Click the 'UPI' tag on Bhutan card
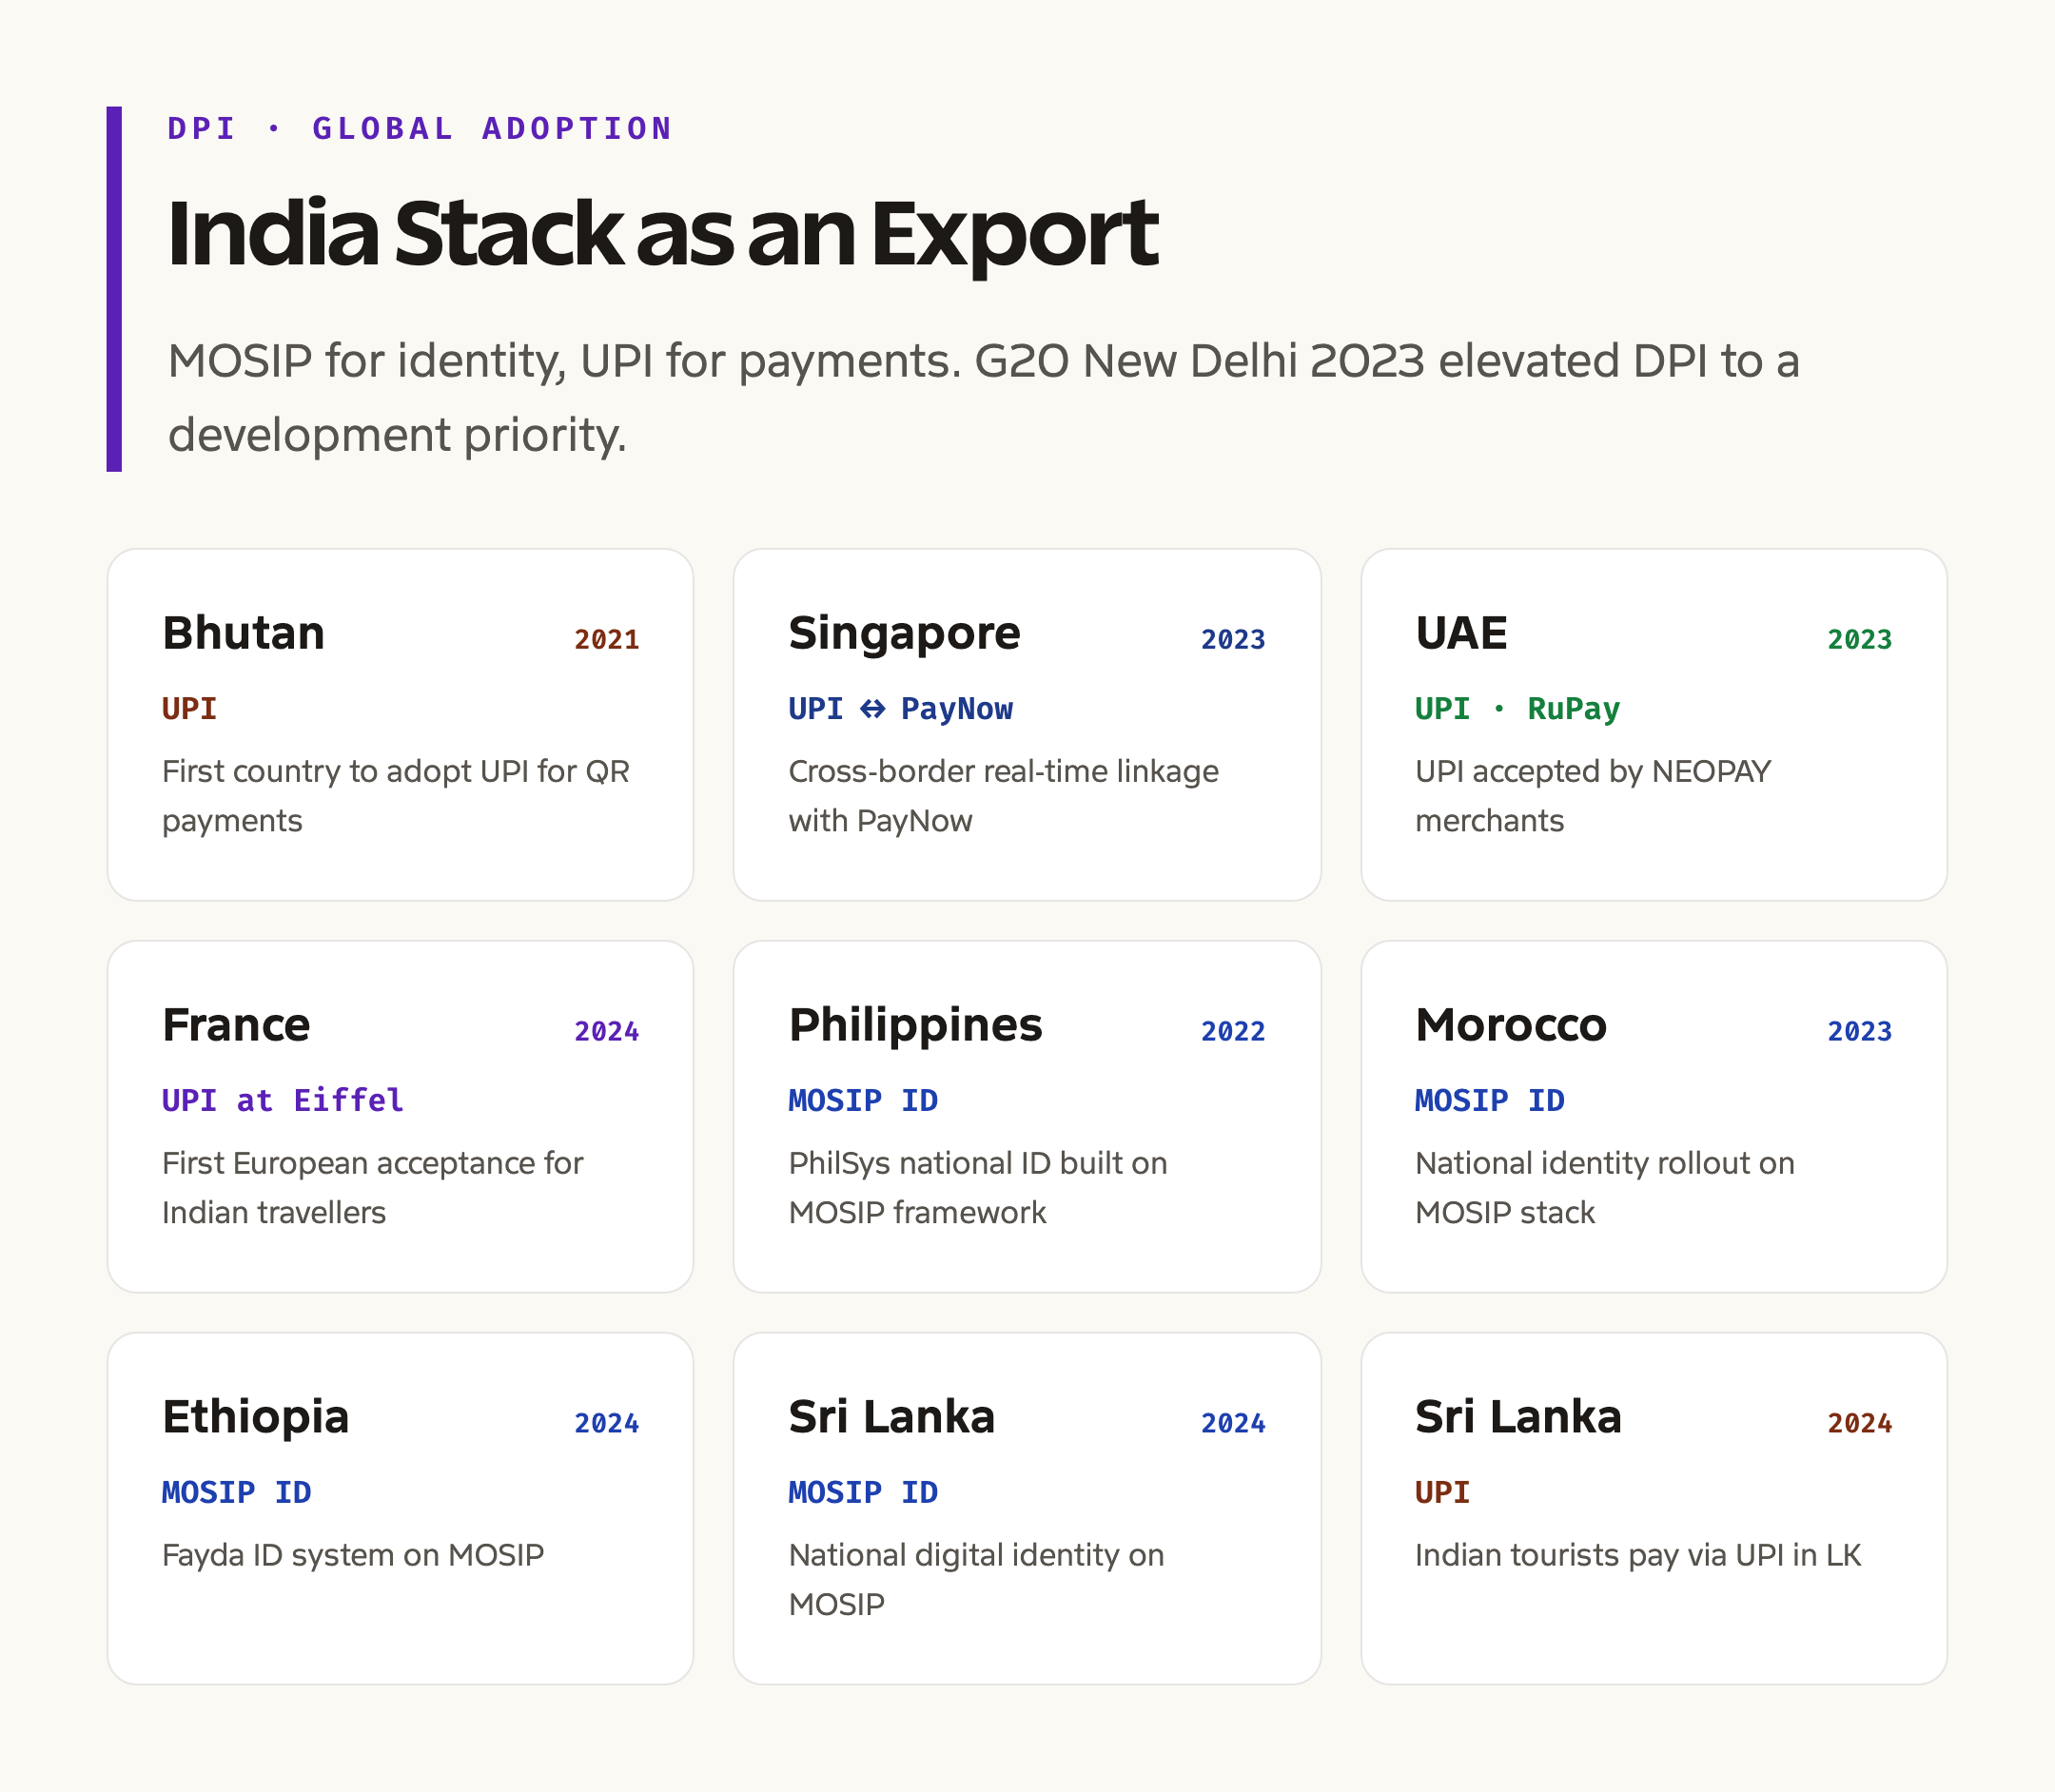This screenshot has width=2055, height=1792. 189,709
